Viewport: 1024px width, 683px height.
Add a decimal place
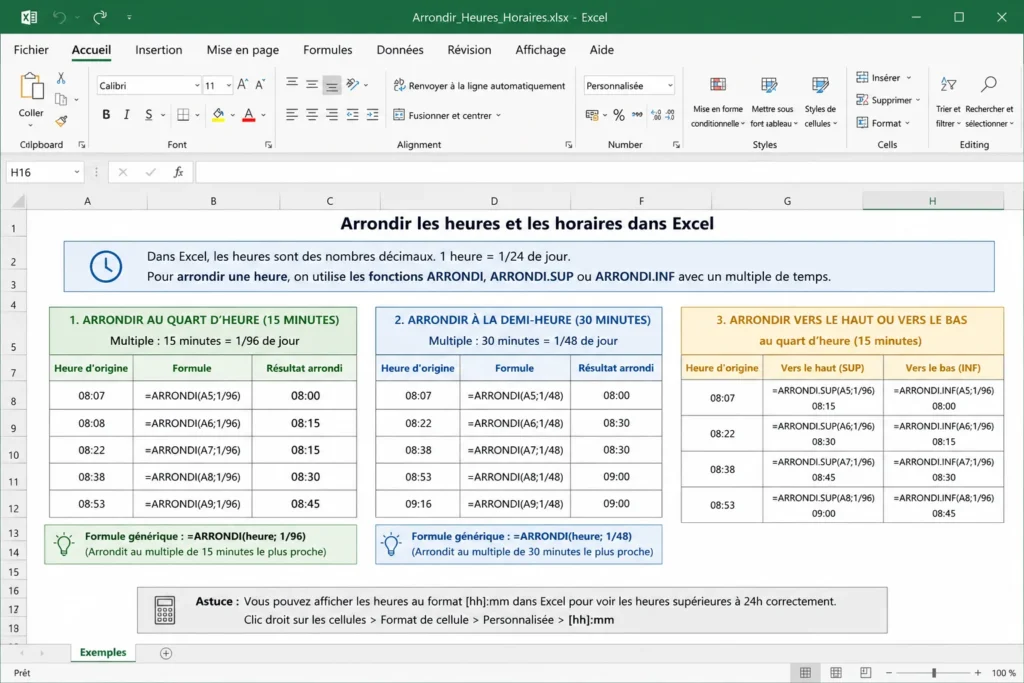pyautogui.click(x=656, y=115)
